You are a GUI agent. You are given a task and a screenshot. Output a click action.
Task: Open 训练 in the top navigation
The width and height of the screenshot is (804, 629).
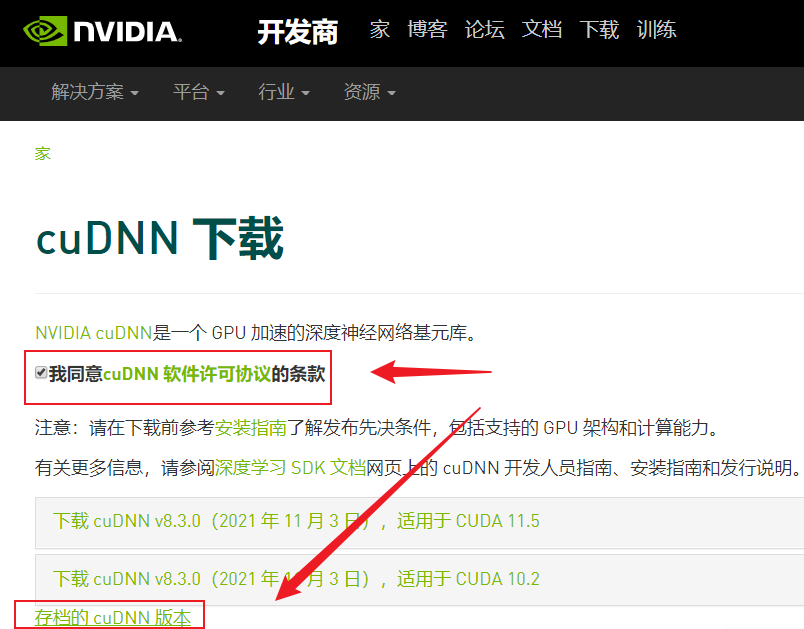(656, 29)
